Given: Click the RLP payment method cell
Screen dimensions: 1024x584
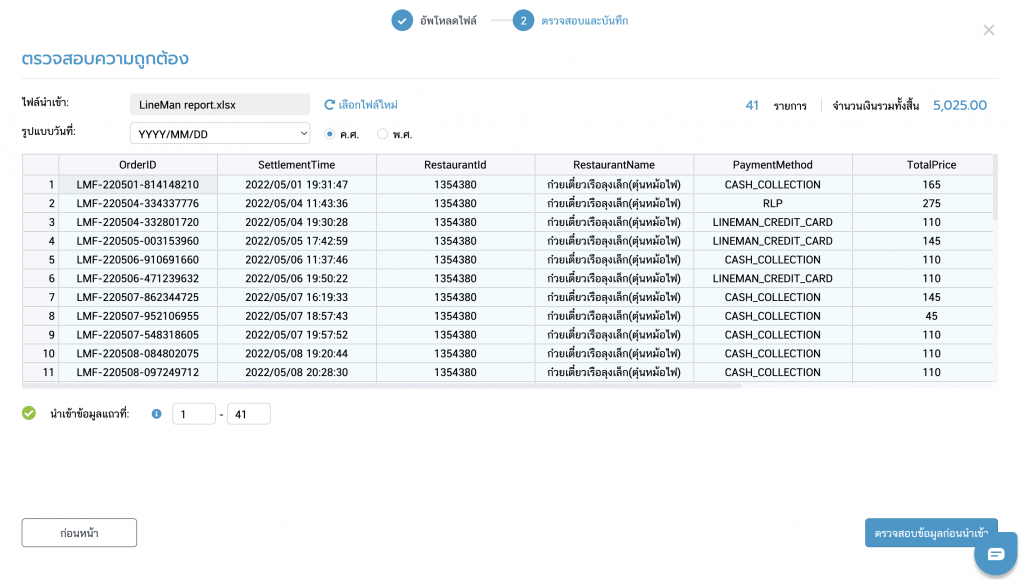Looking at the screenshot, I should 773,203.
